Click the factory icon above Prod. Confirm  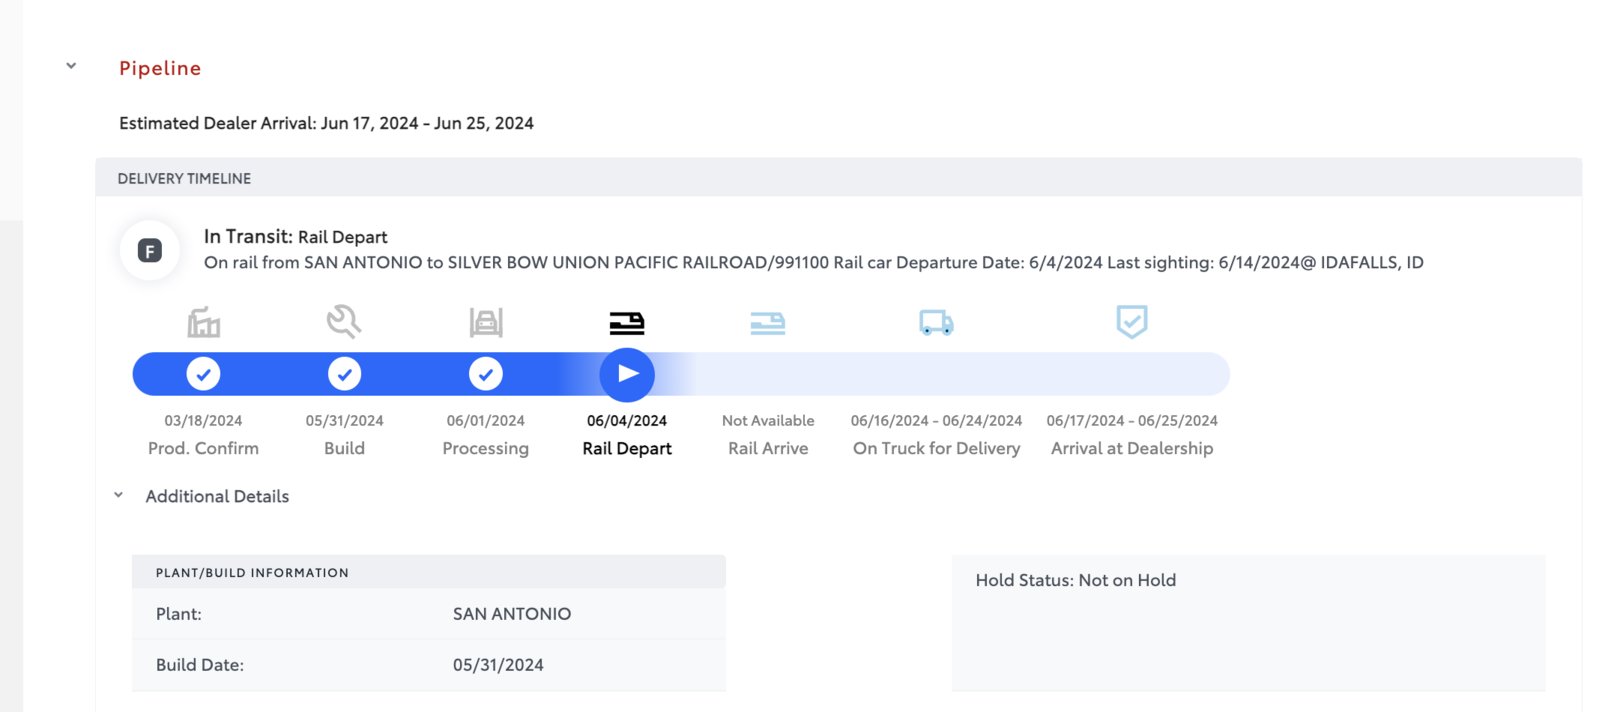point(203,322)
